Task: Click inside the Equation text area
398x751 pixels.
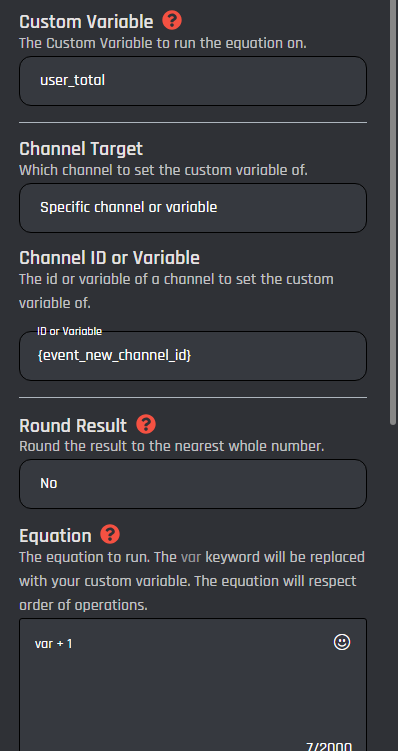Action: (x=193, y=685)
